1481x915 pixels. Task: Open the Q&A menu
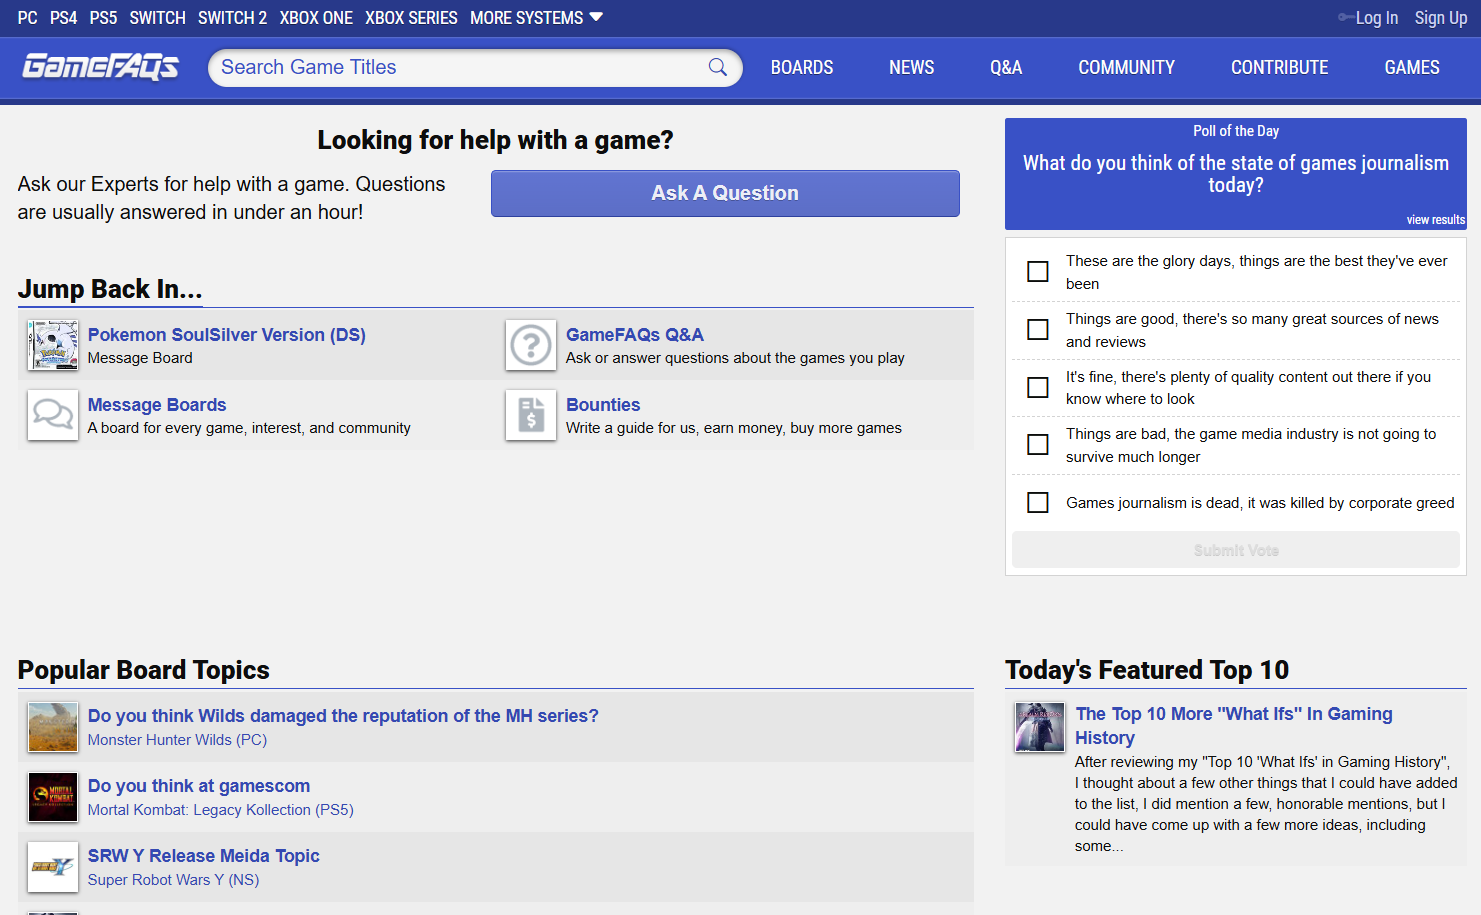(x=1006, y=68)
